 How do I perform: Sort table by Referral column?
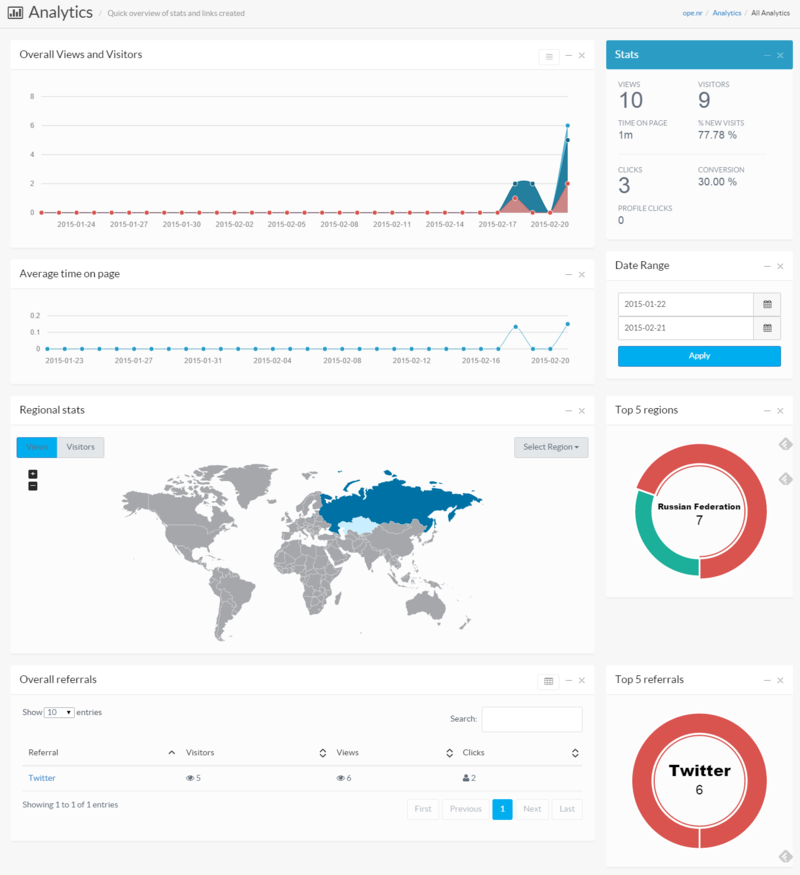coord(102,753)
